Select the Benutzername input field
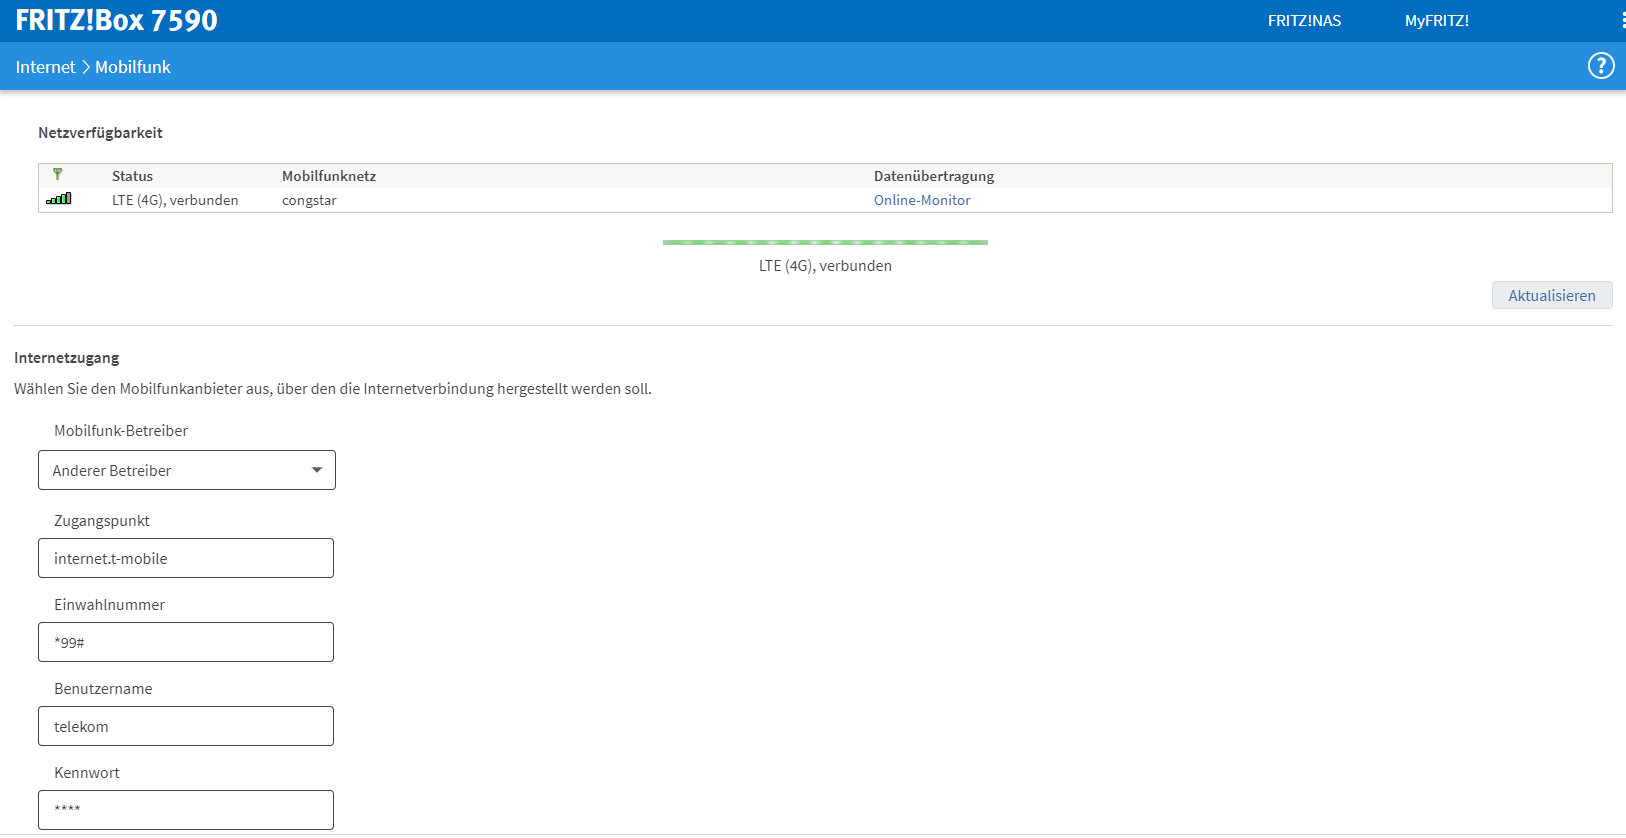1626x838 pixels. pos(186,726)
